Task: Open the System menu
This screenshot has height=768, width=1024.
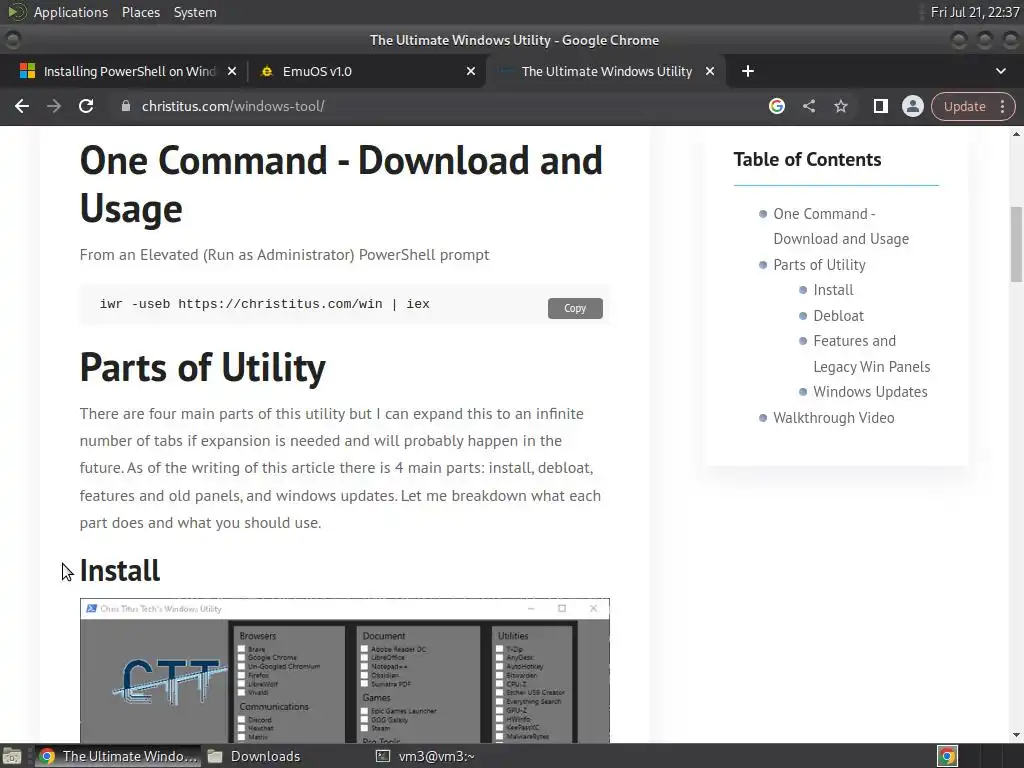Action: pos(195,12)
